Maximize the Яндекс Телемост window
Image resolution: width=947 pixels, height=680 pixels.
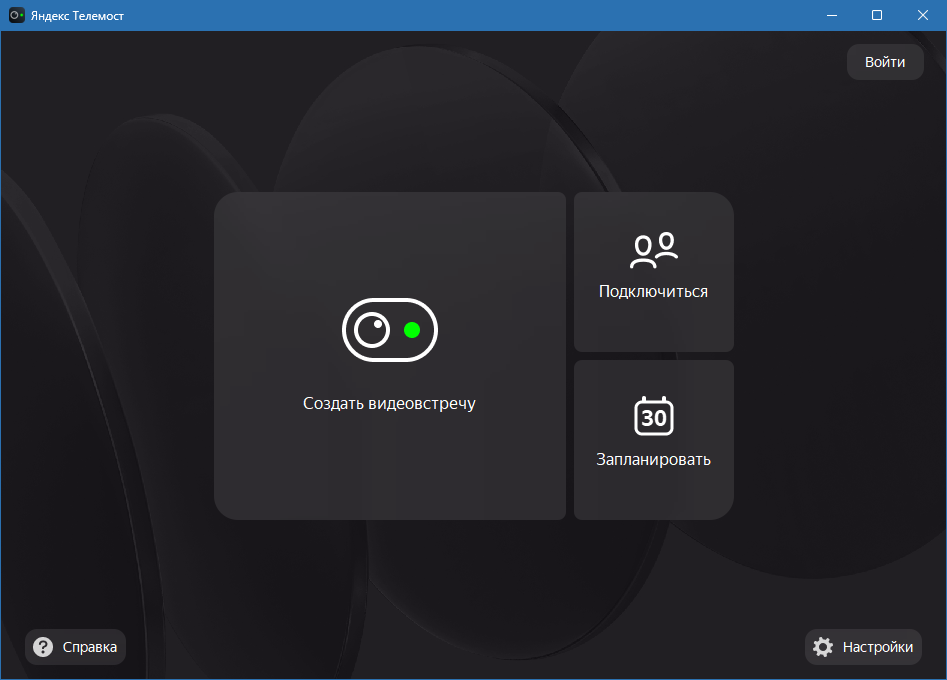pyautogui.click(x=877, y=15)
